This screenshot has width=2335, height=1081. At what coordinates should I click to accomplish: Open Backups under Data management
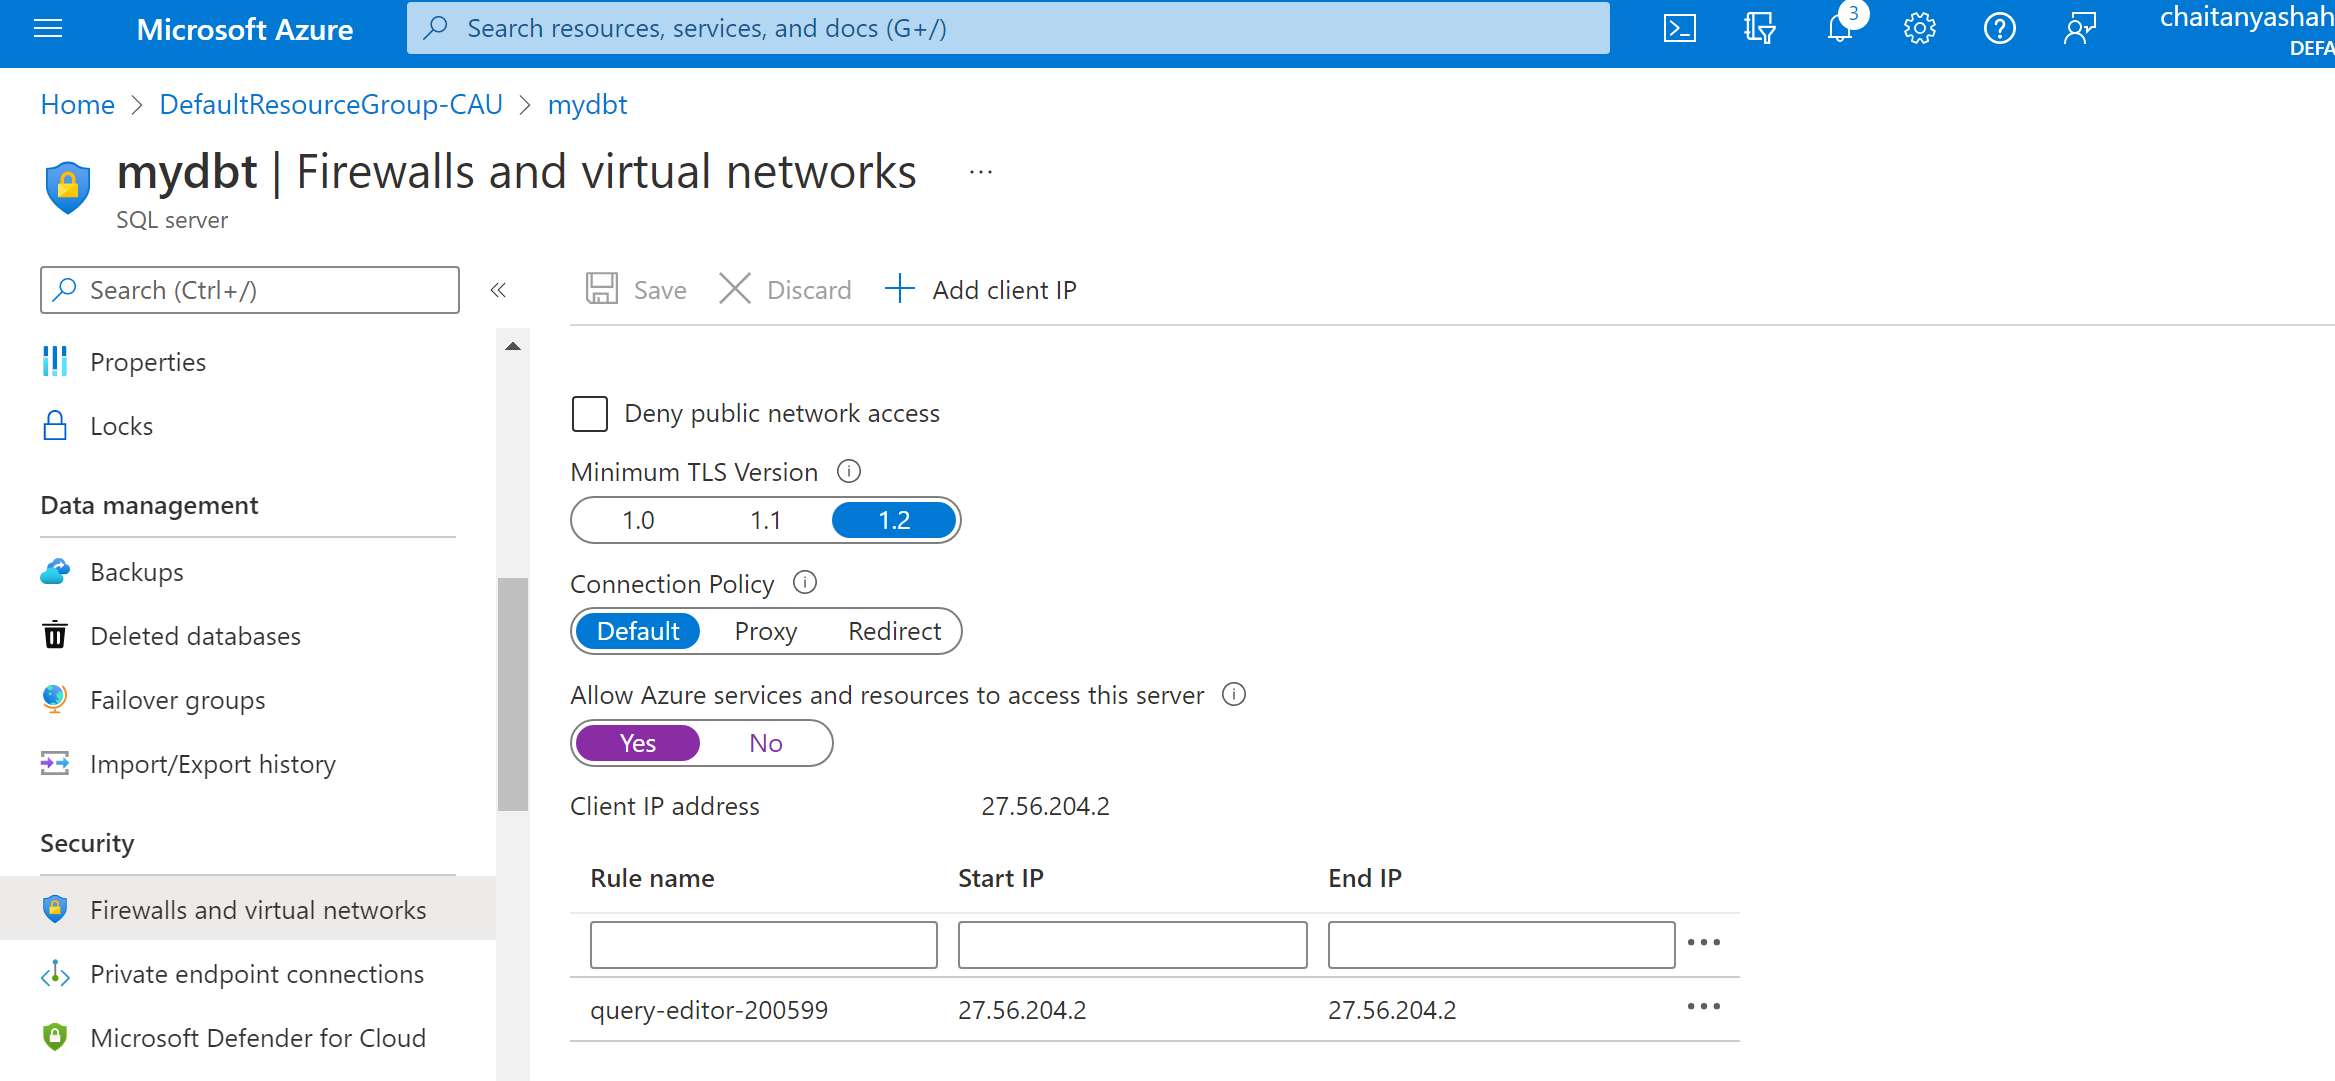click(x=136, y=571)
